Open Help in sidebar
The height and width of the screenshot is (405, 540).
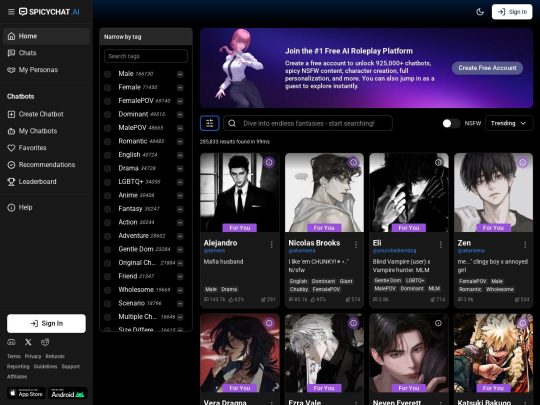coord(46,207)
